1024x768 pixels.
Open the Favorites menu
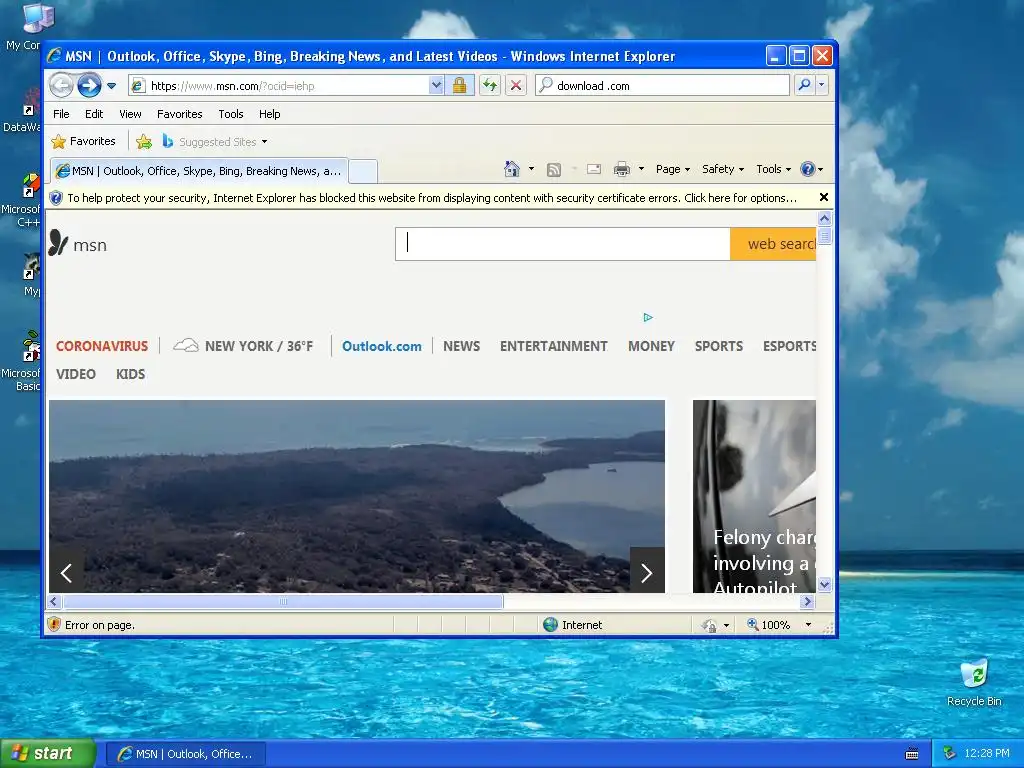coord(180,114)
